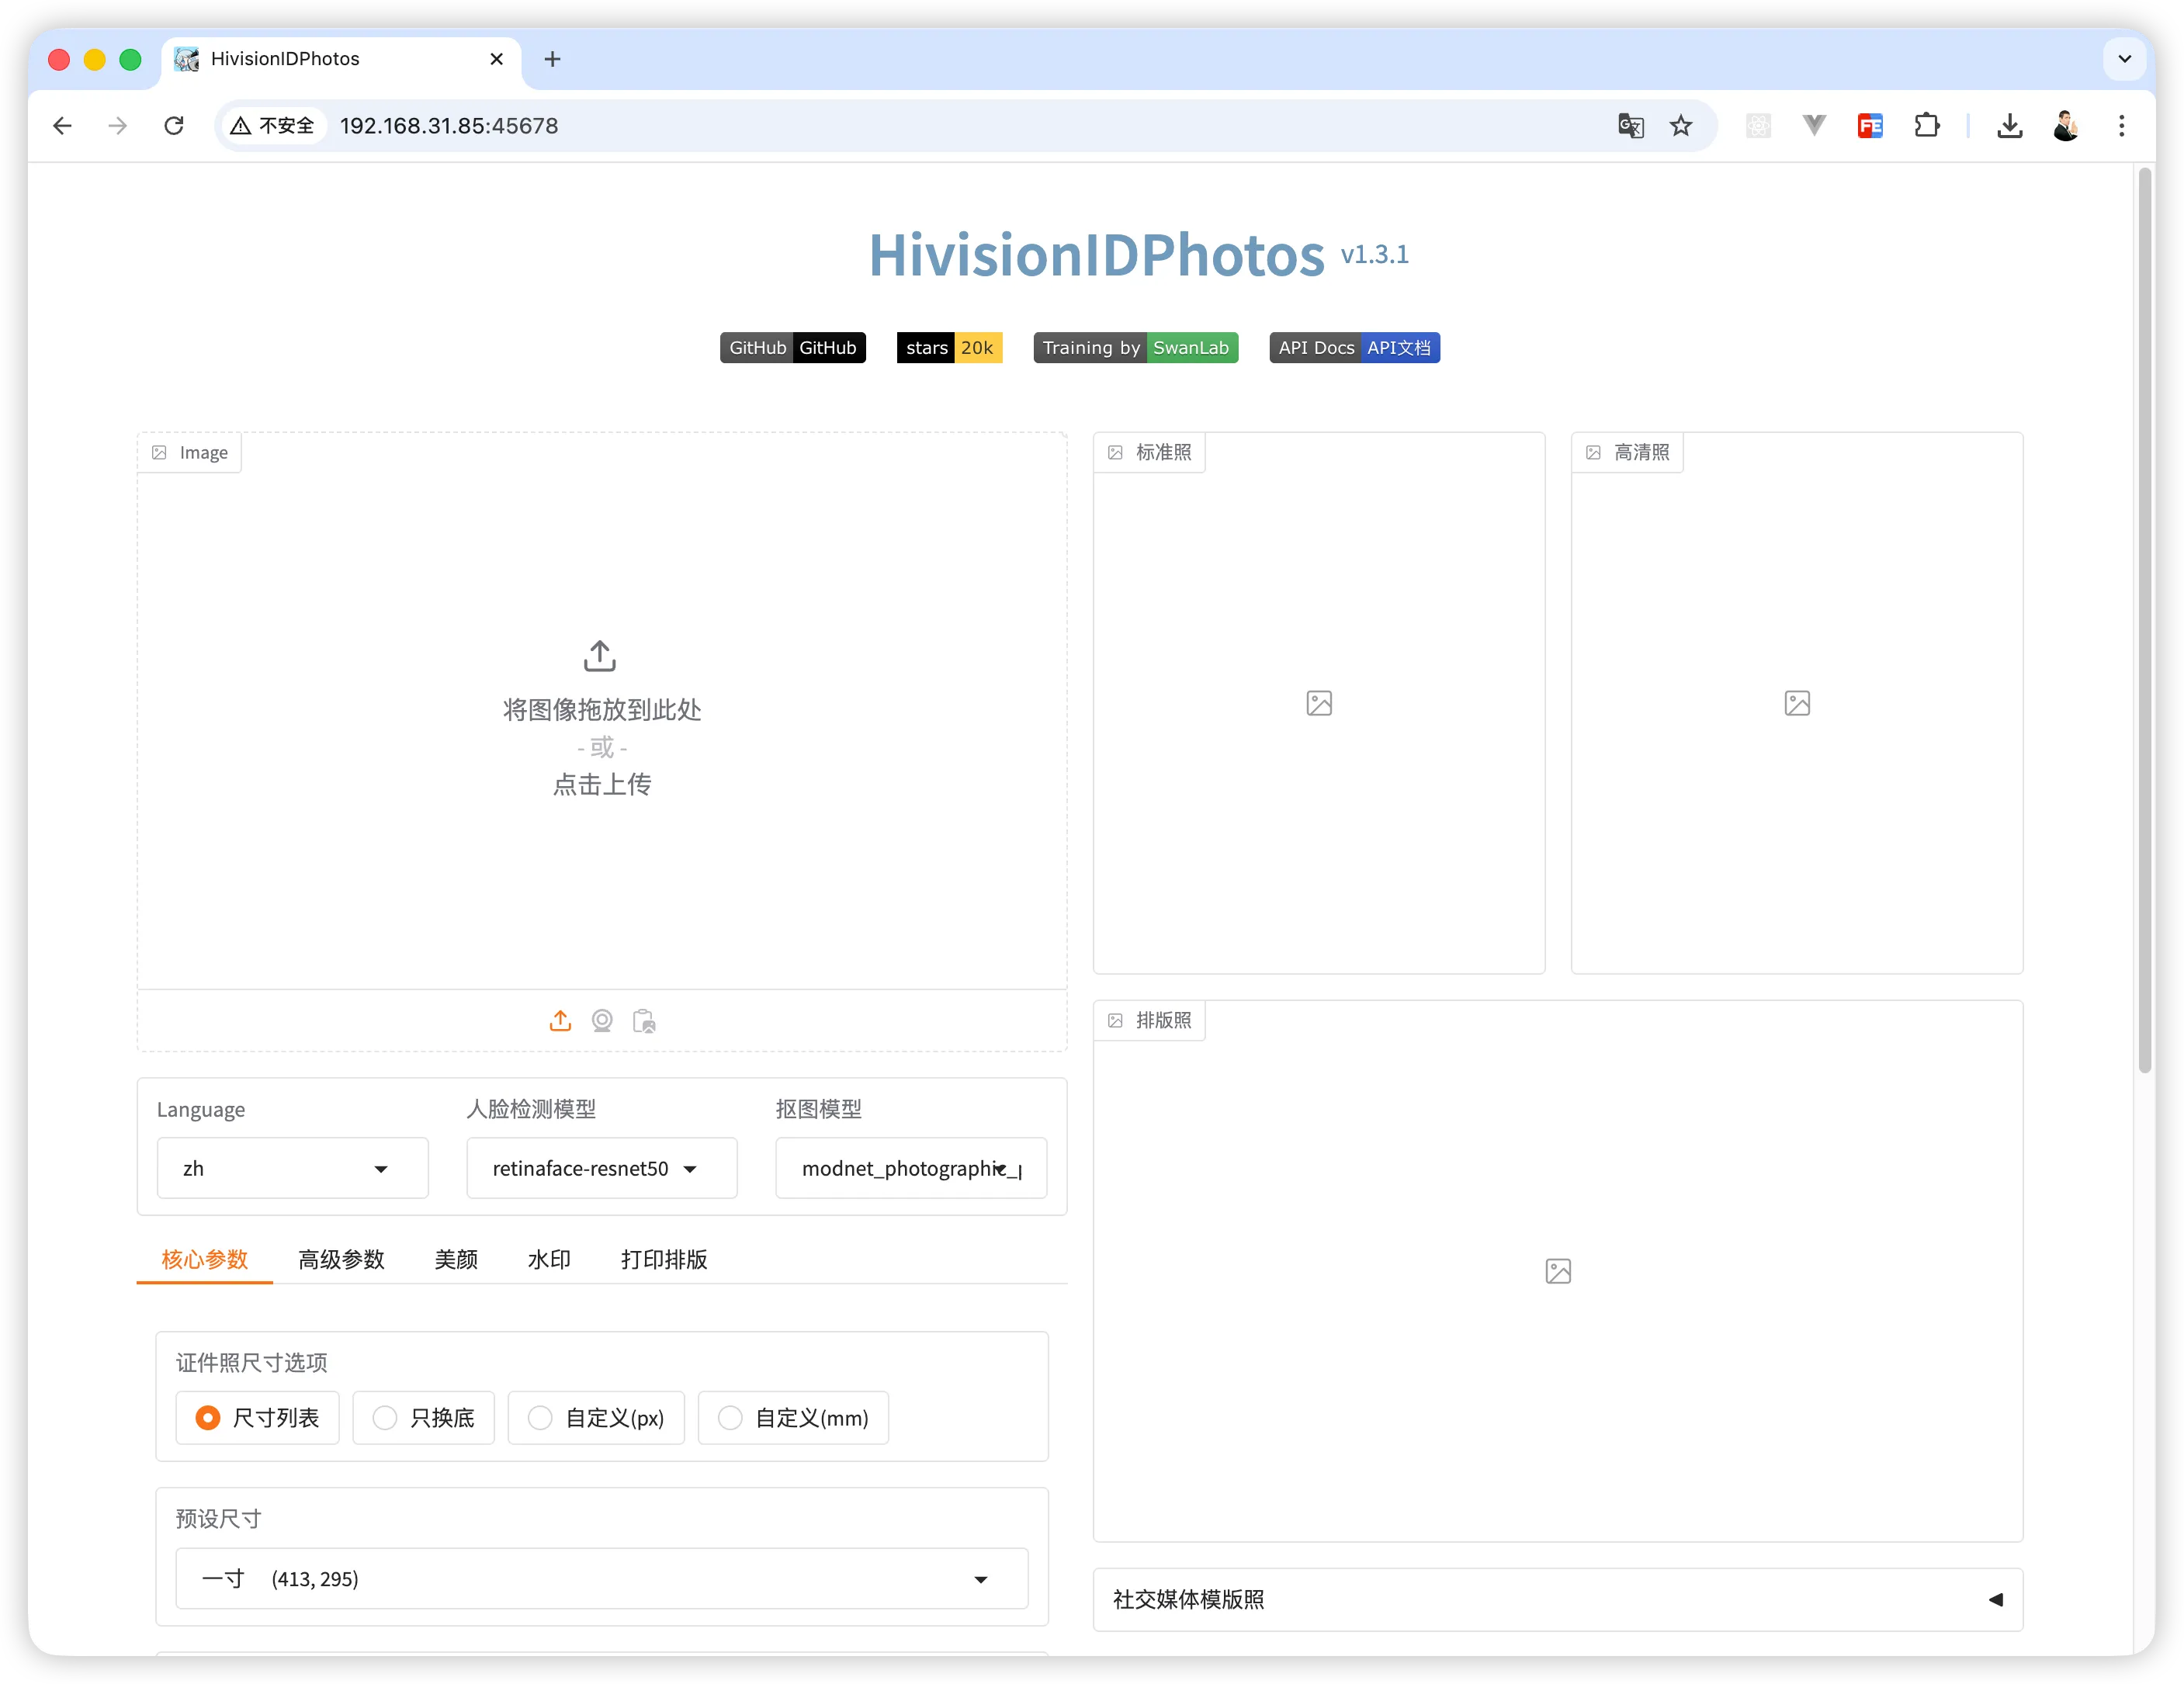Click the v1.3.1 version text

point(1374,254)
